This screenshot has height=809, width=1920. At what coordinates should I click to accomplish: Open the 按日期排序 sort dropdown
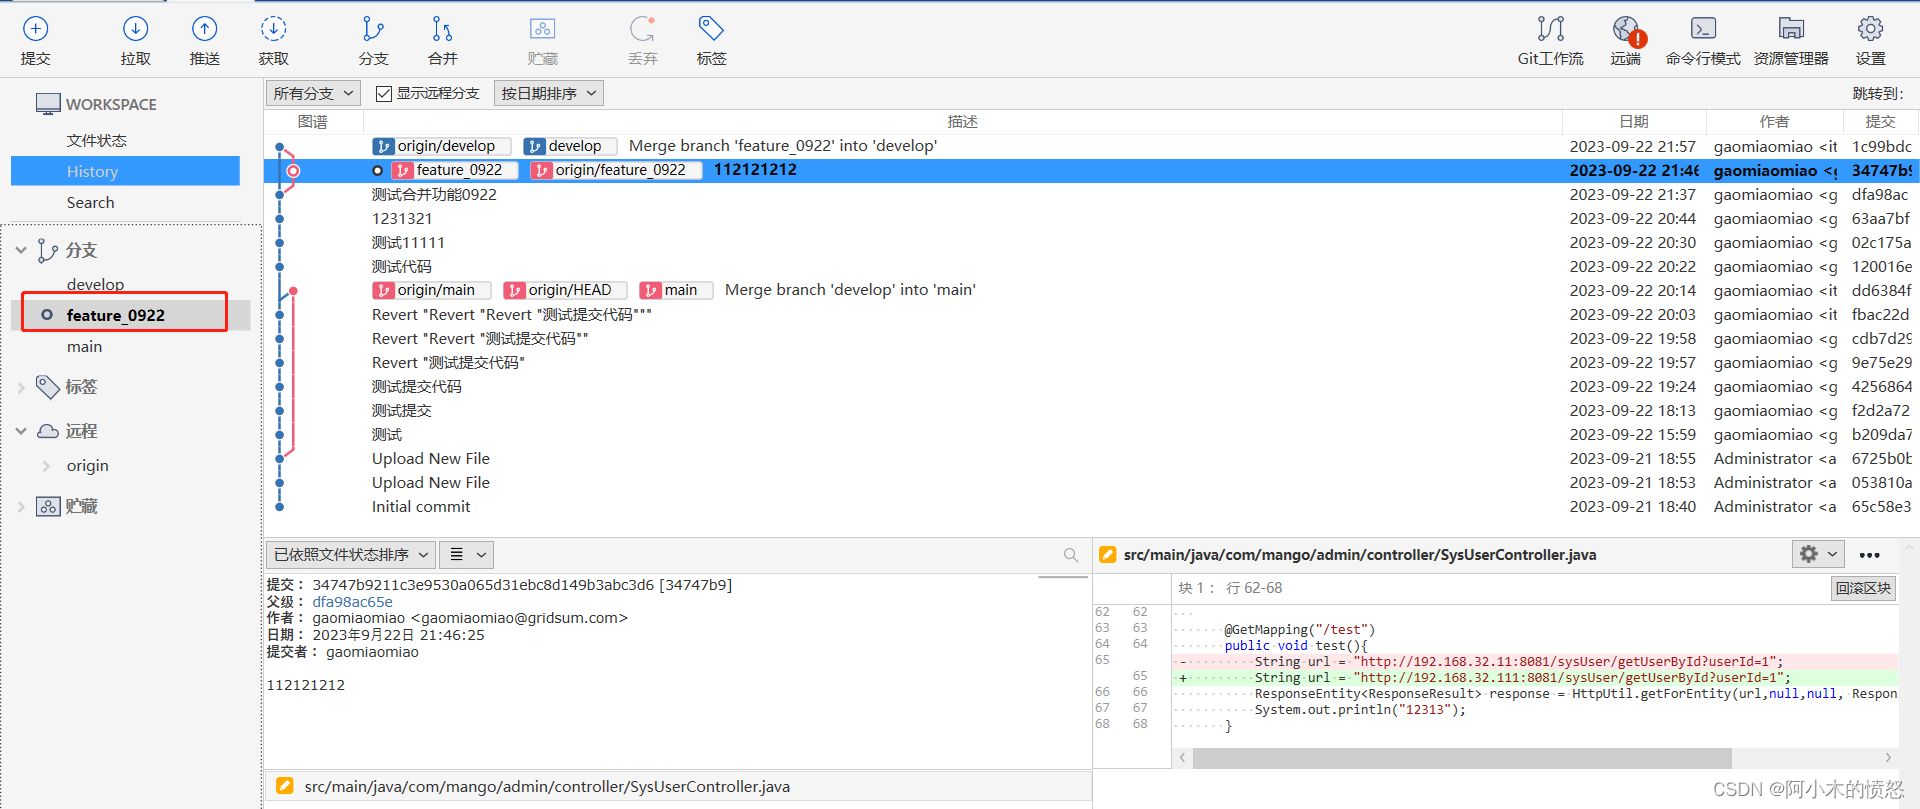pos(549,94)
